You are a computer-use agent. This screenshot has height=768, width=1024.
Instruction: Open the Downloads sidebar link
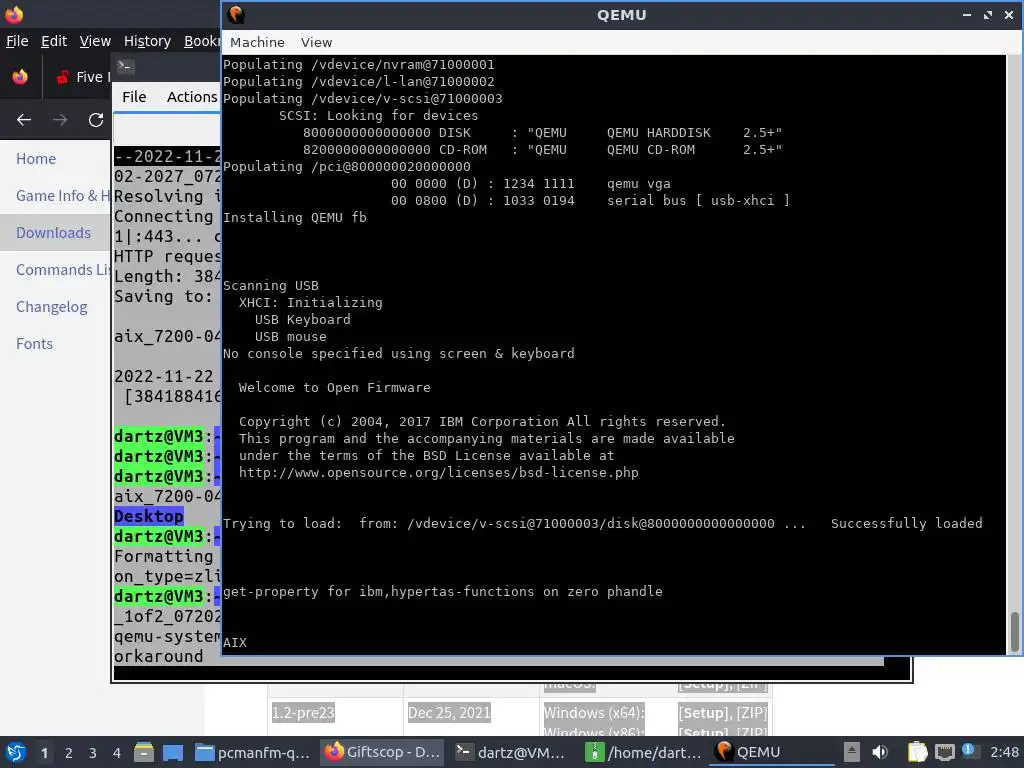tap(54, 232)
